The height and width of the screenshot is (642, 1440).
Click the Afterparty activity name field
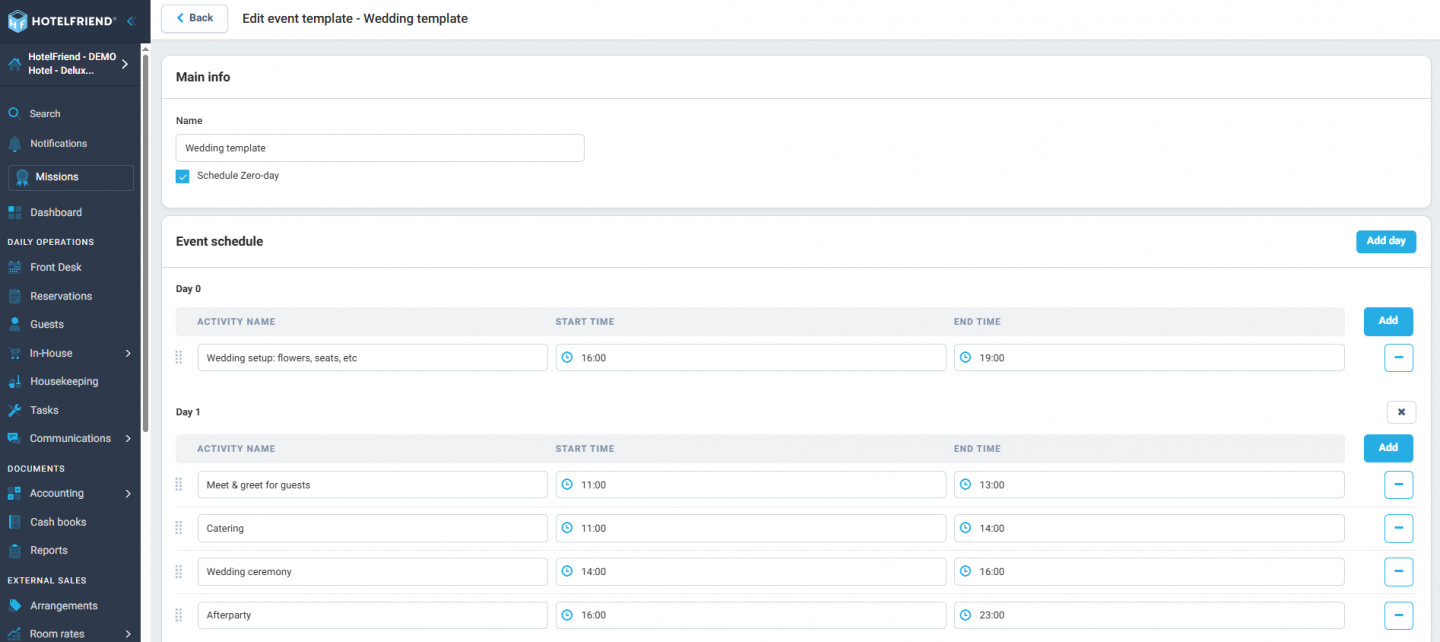point(372,615)
